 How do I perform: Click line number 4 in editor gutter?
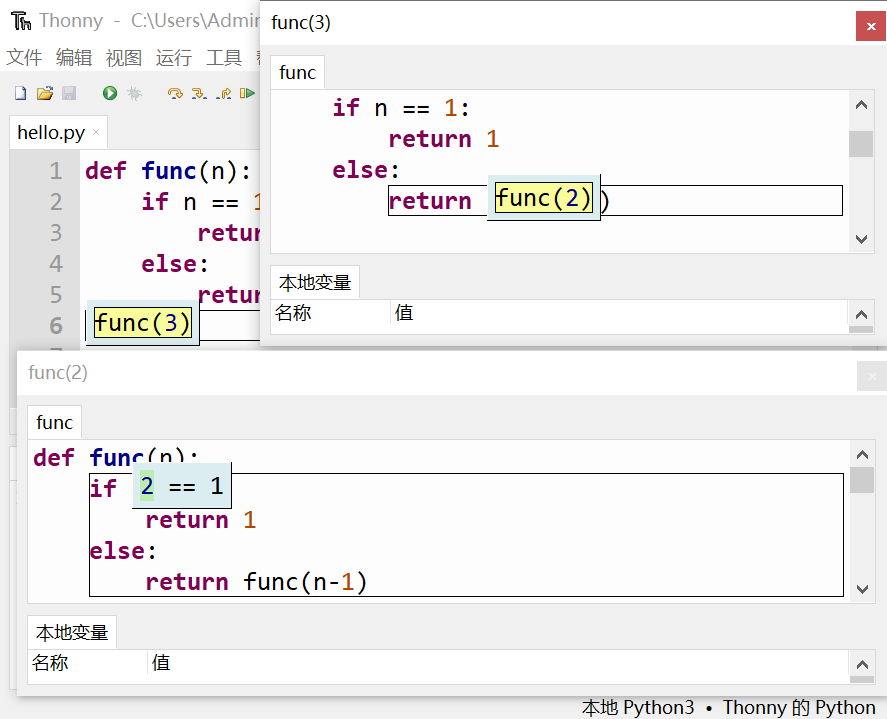[x=56, y=264]
